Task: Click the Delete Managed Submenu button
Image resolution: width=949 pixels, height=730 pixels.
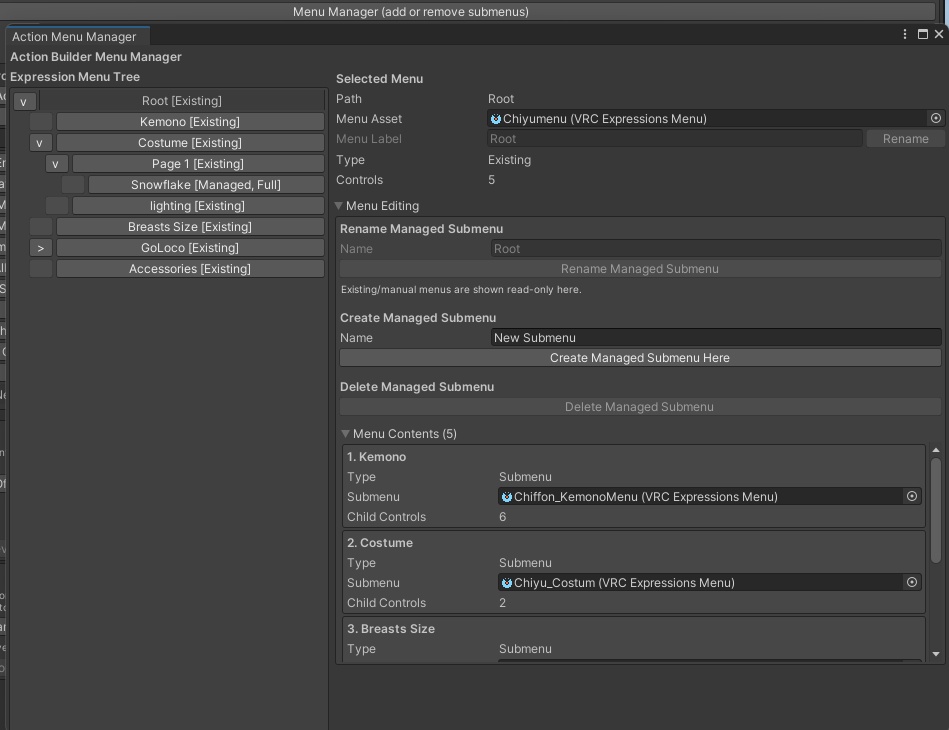Action: tap(640, 407)
